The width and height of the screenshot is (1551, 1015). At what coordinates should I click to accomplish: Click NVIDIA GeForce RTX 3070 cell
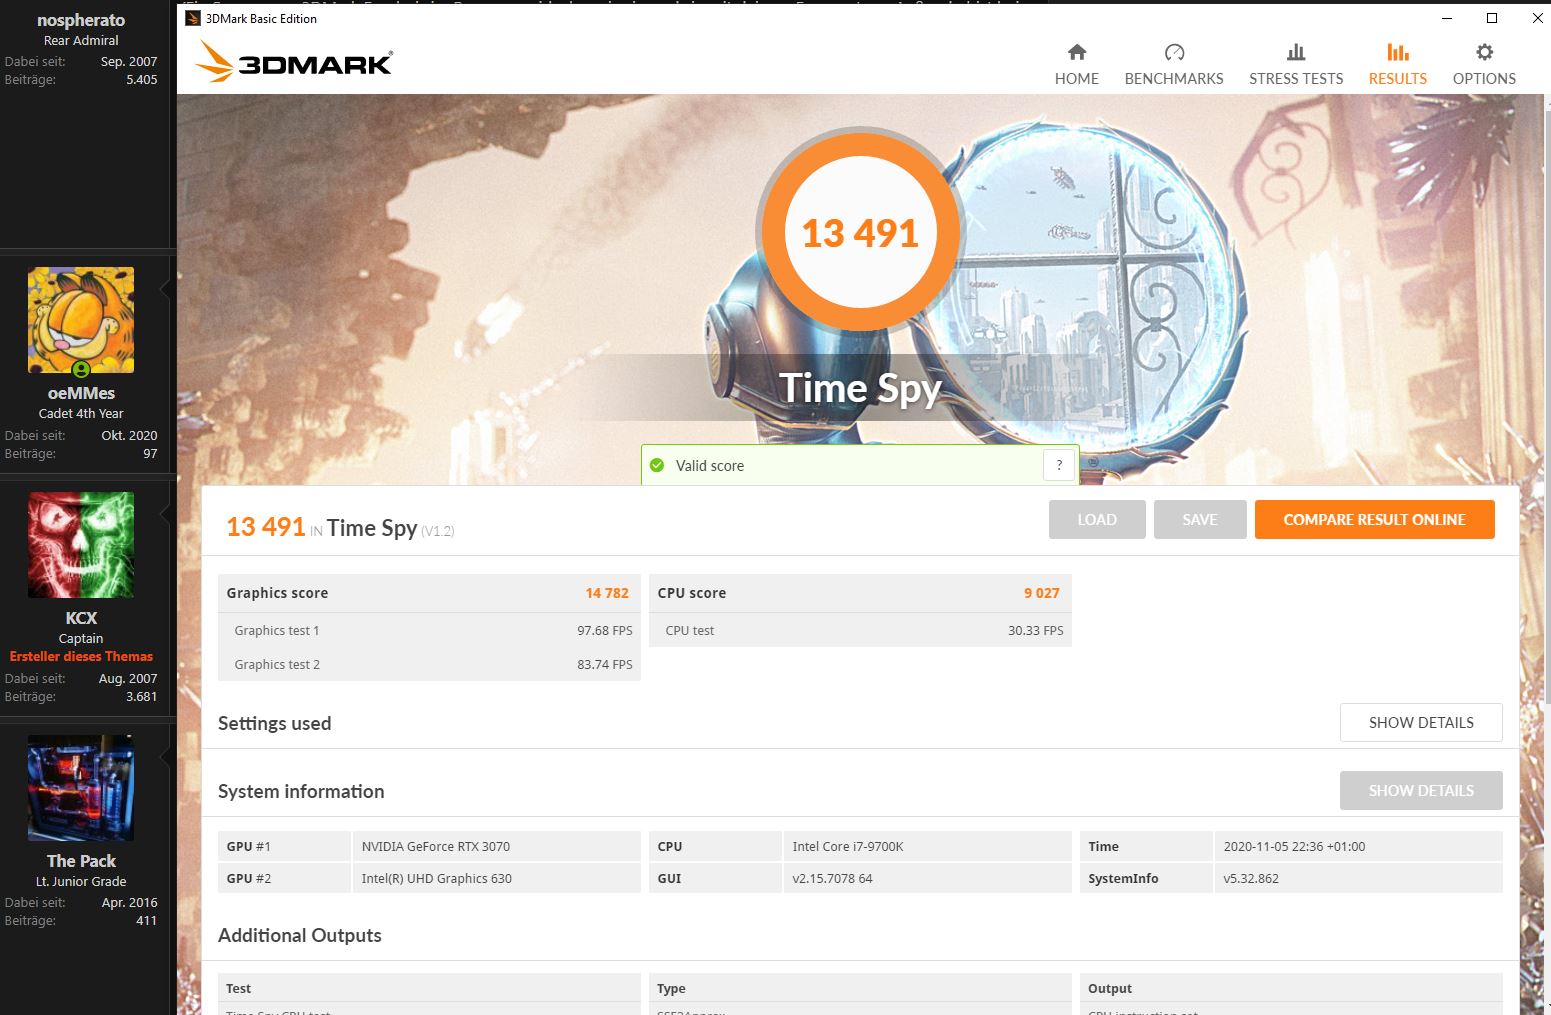496,846
